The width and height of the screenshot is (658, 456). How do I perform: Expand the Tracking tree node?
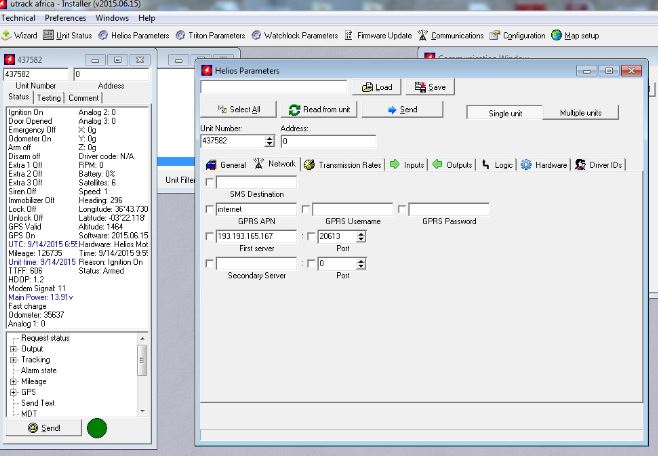click(x=13, y=360)
